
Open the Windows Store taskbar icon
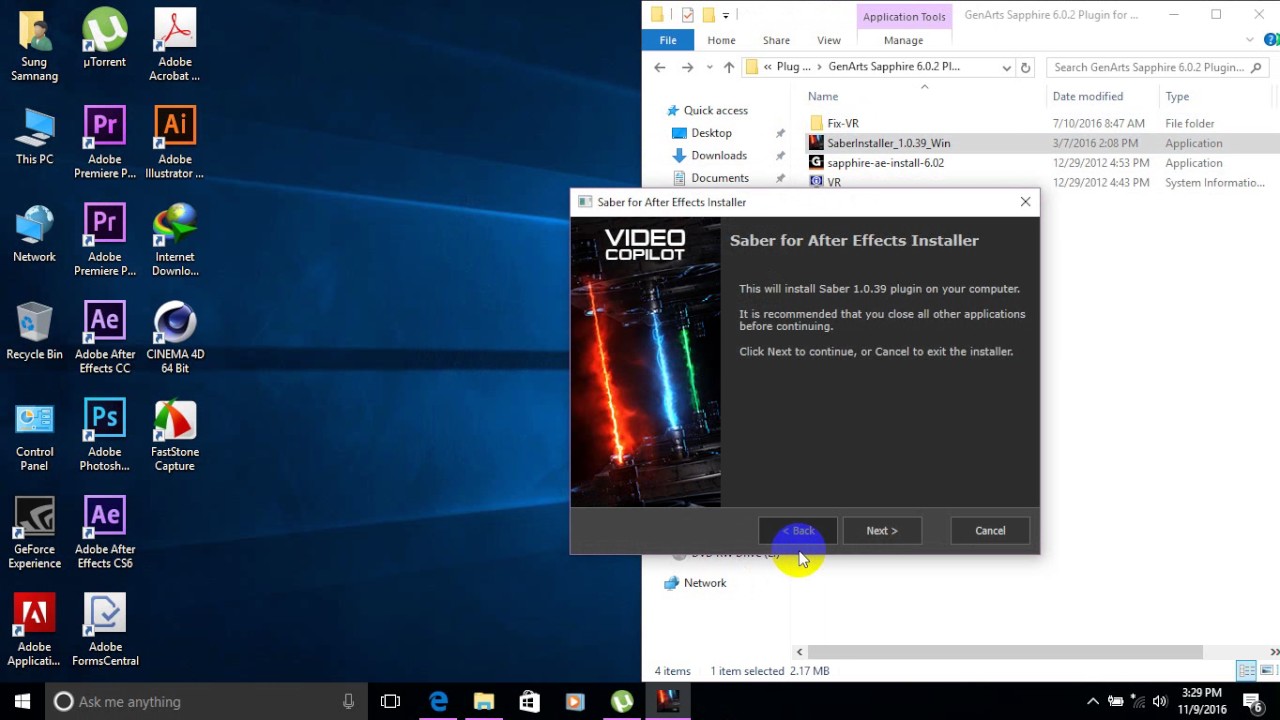pos(529,701)
